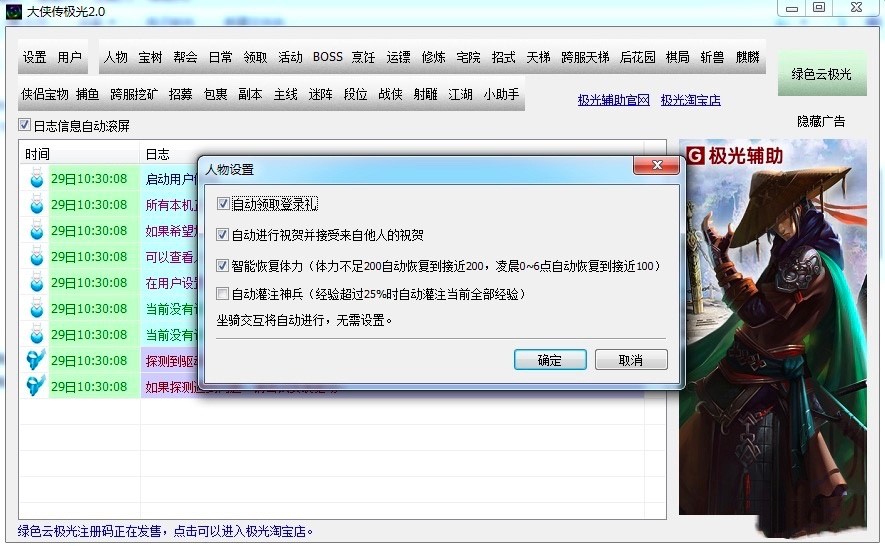The height and width of the screenshot is (546, 885).
Task: Open the 副本 tab
Action: 250,94
